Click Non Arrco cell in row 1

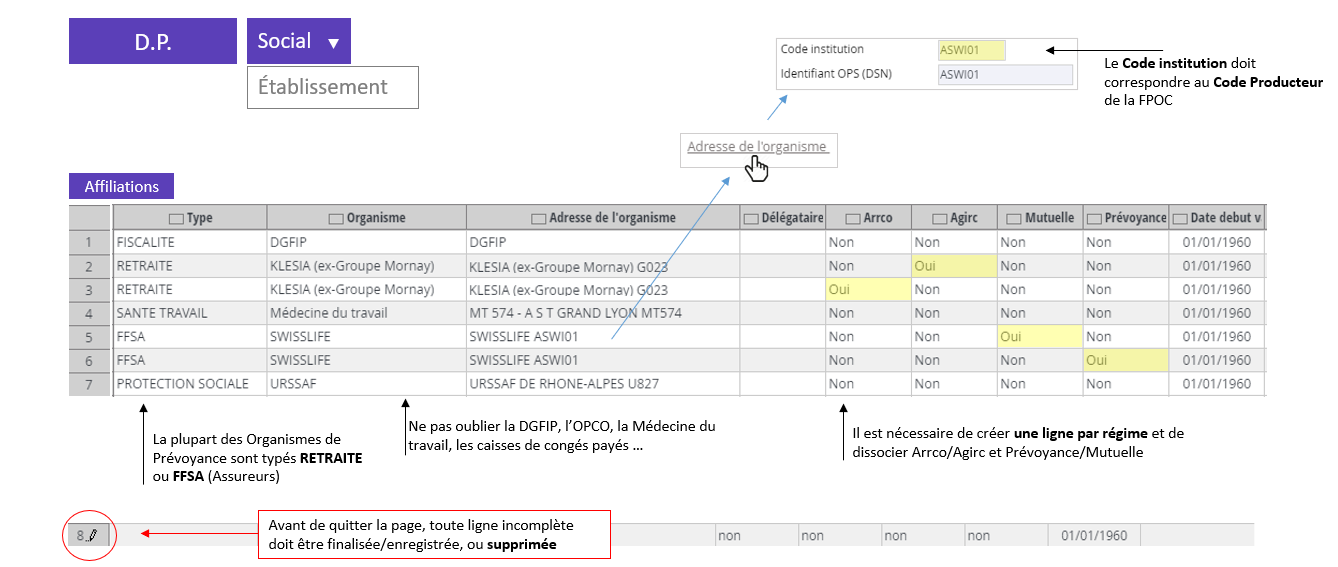[x=868, y=242]
